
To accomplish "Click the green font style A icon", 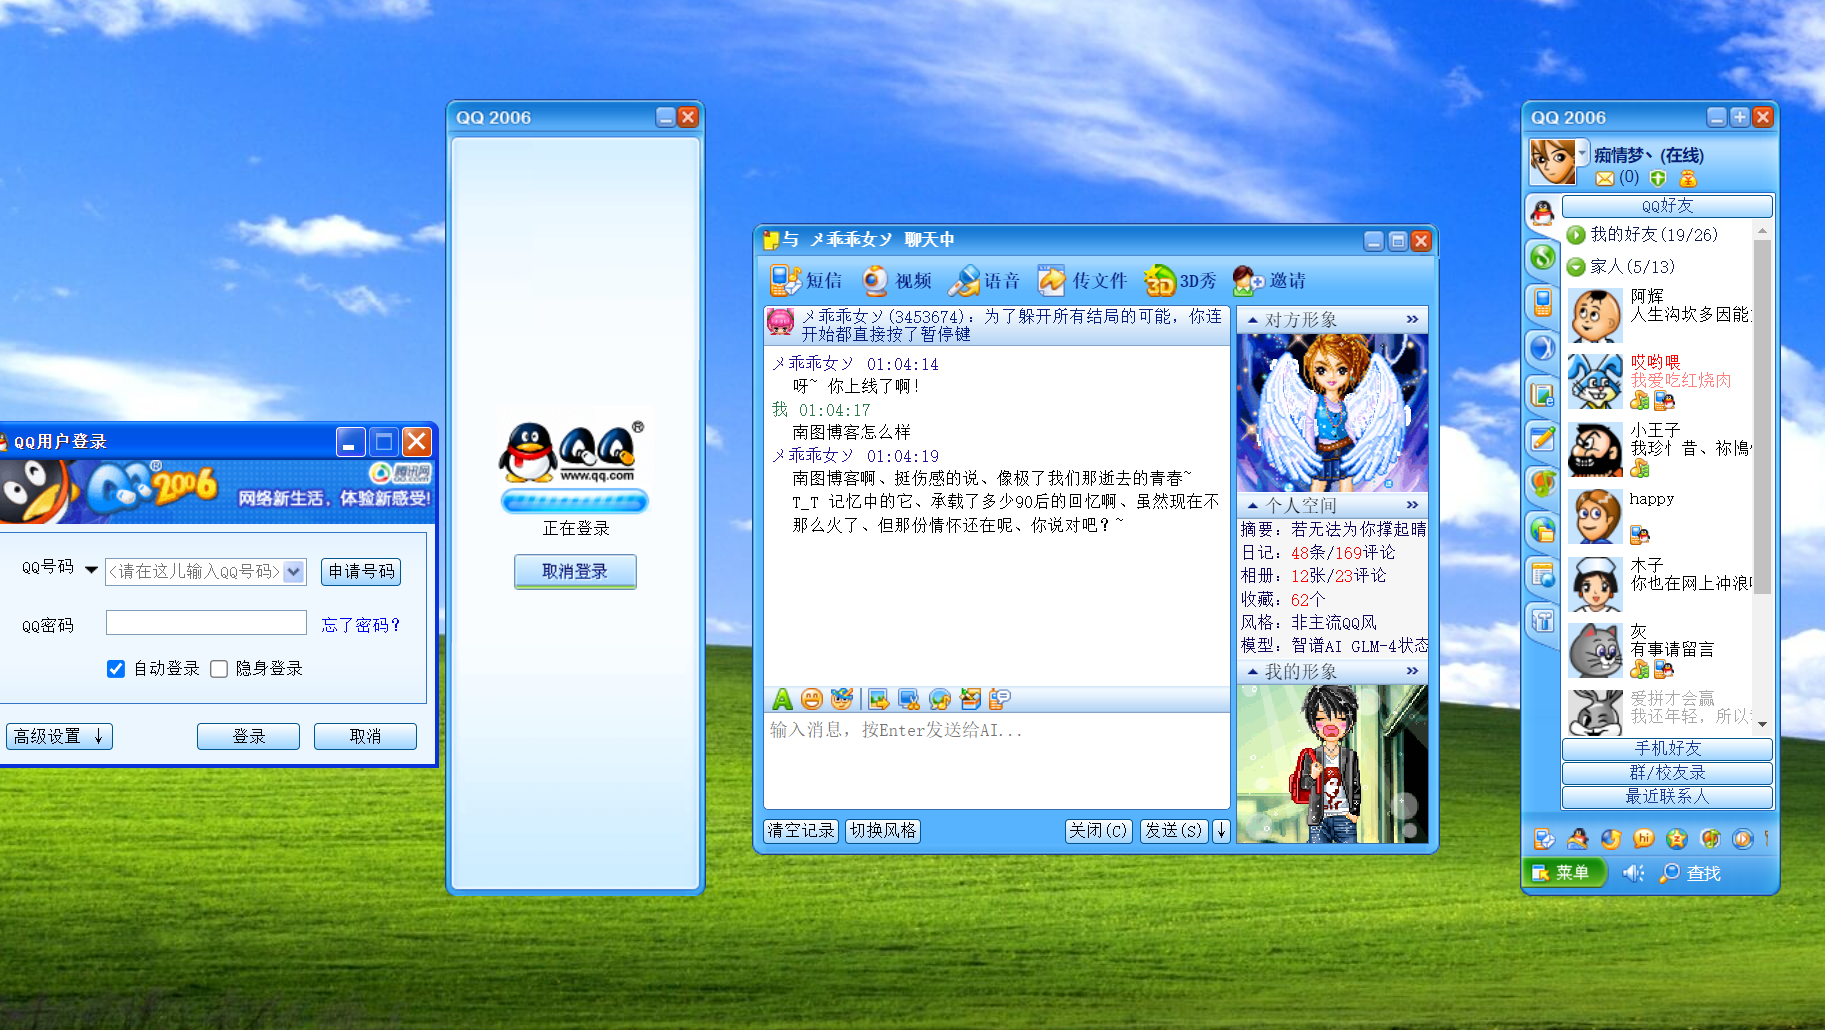I will (x=782, y=699).
